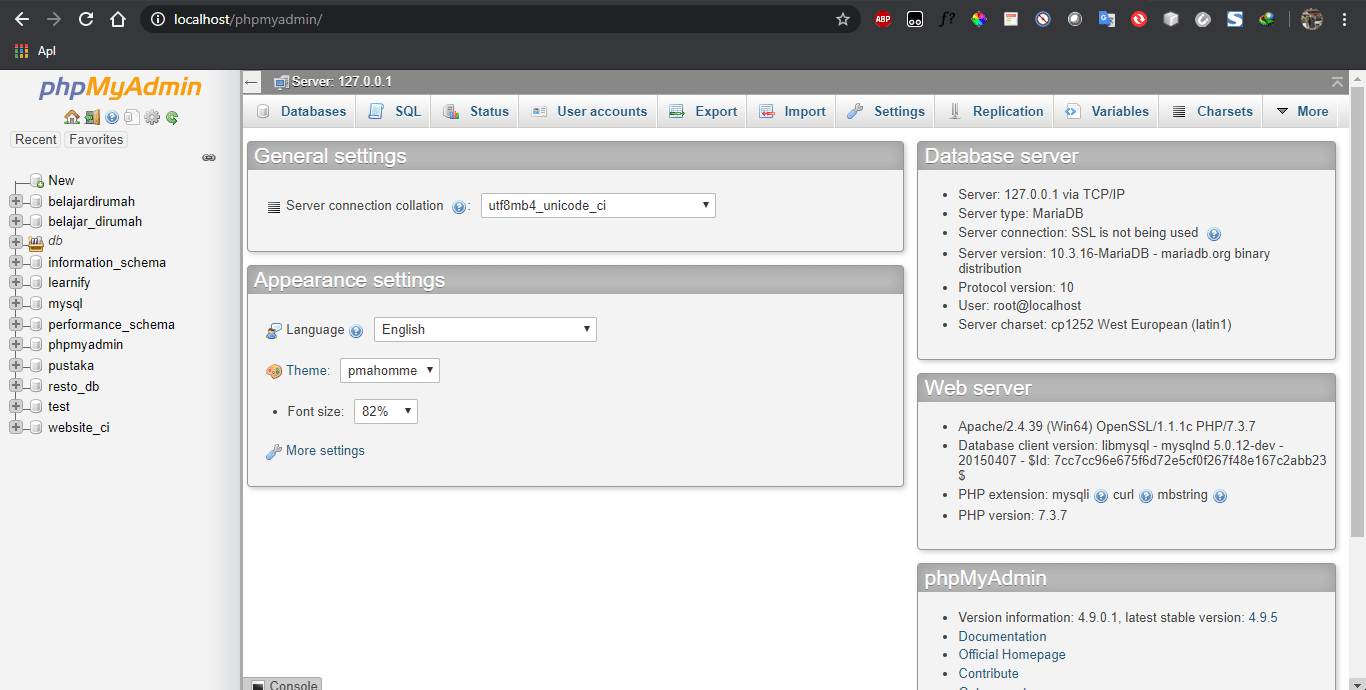
Task: Reload the navigation panel green arrow
Action: point(172,117)
